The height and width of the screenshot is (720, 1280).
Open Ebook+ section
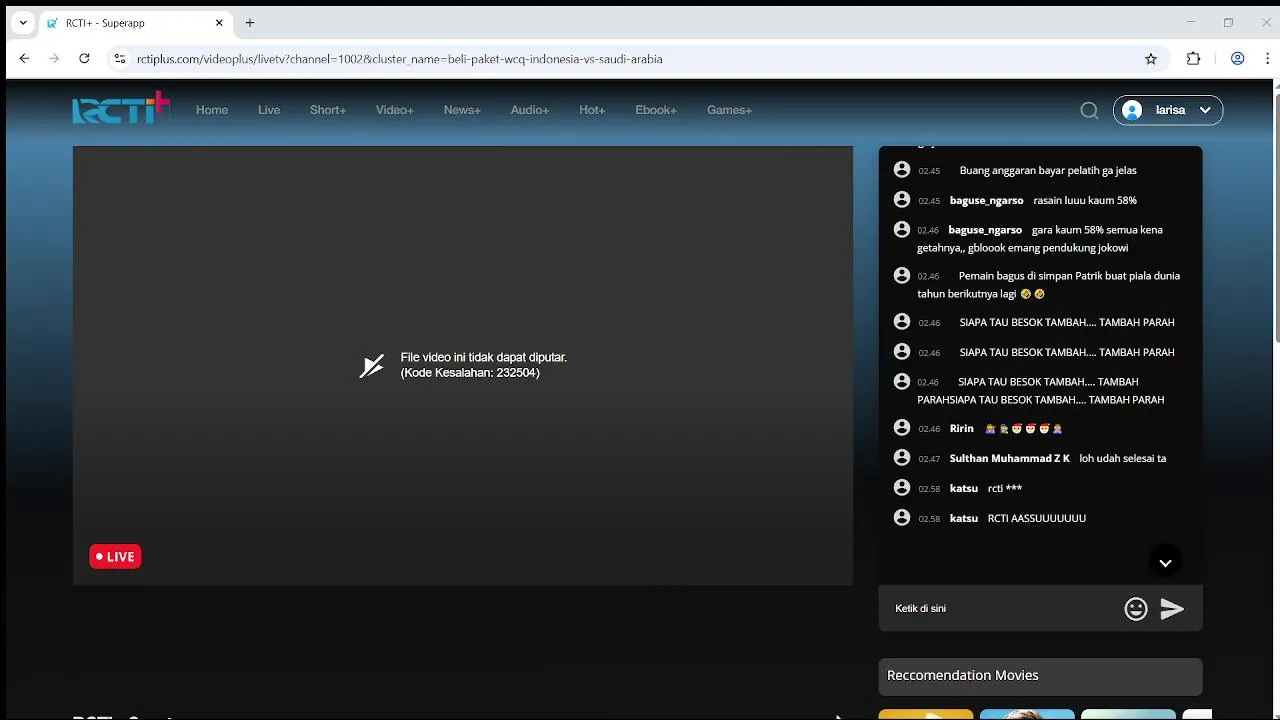point(656,110)
